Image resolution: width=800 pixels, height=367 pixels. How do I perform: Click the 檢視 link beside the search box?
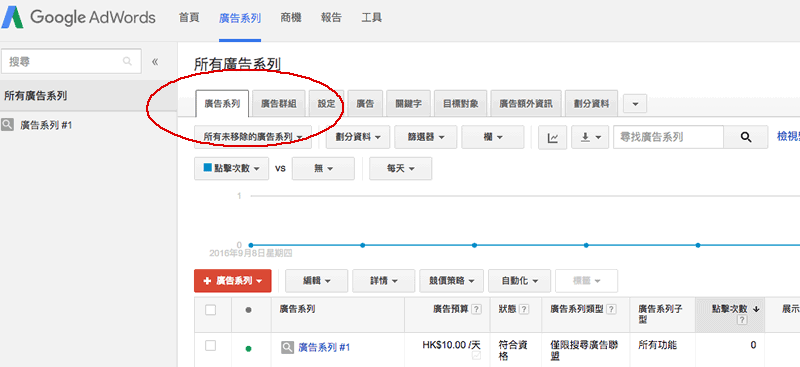788,137
